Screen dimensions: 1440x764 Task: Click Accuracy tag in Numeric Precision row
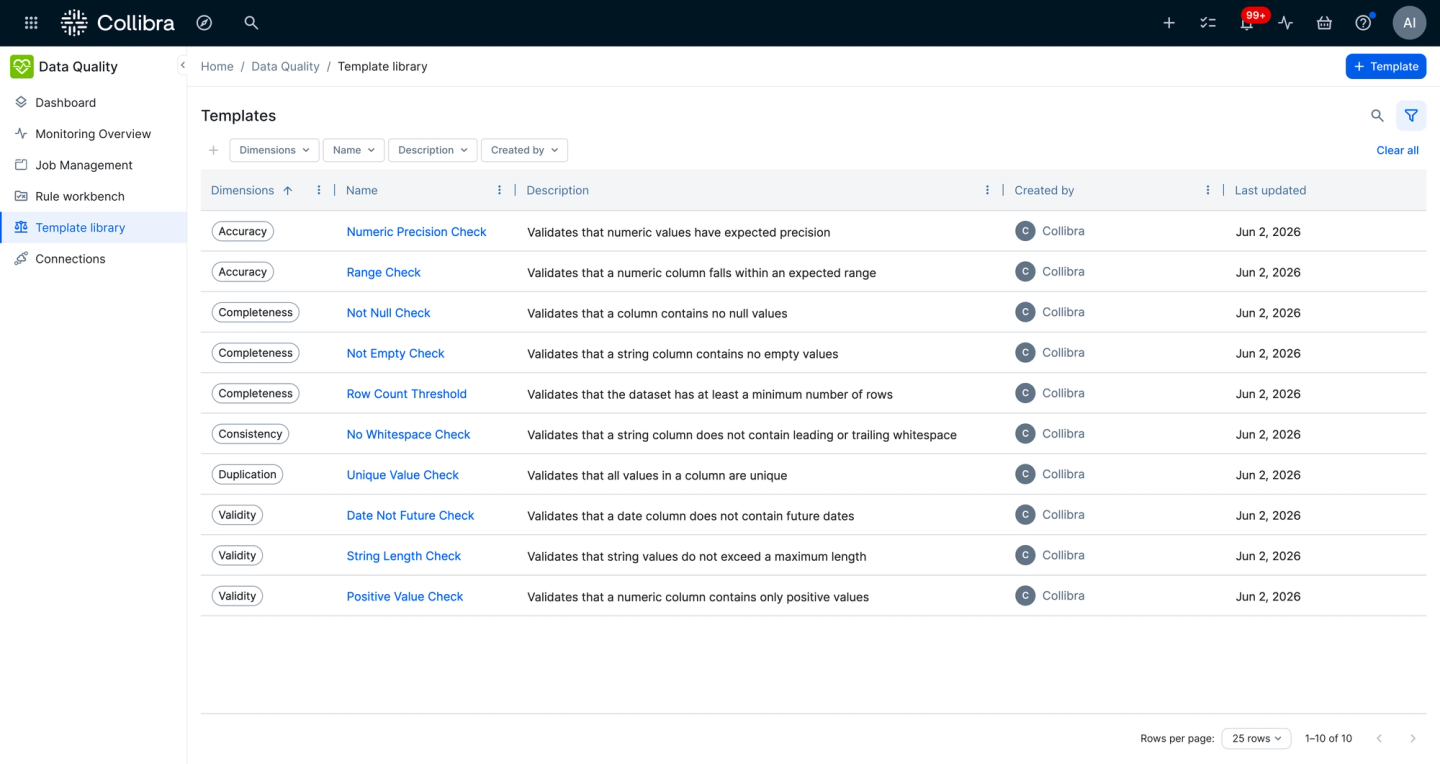click(x=242, y=231)
